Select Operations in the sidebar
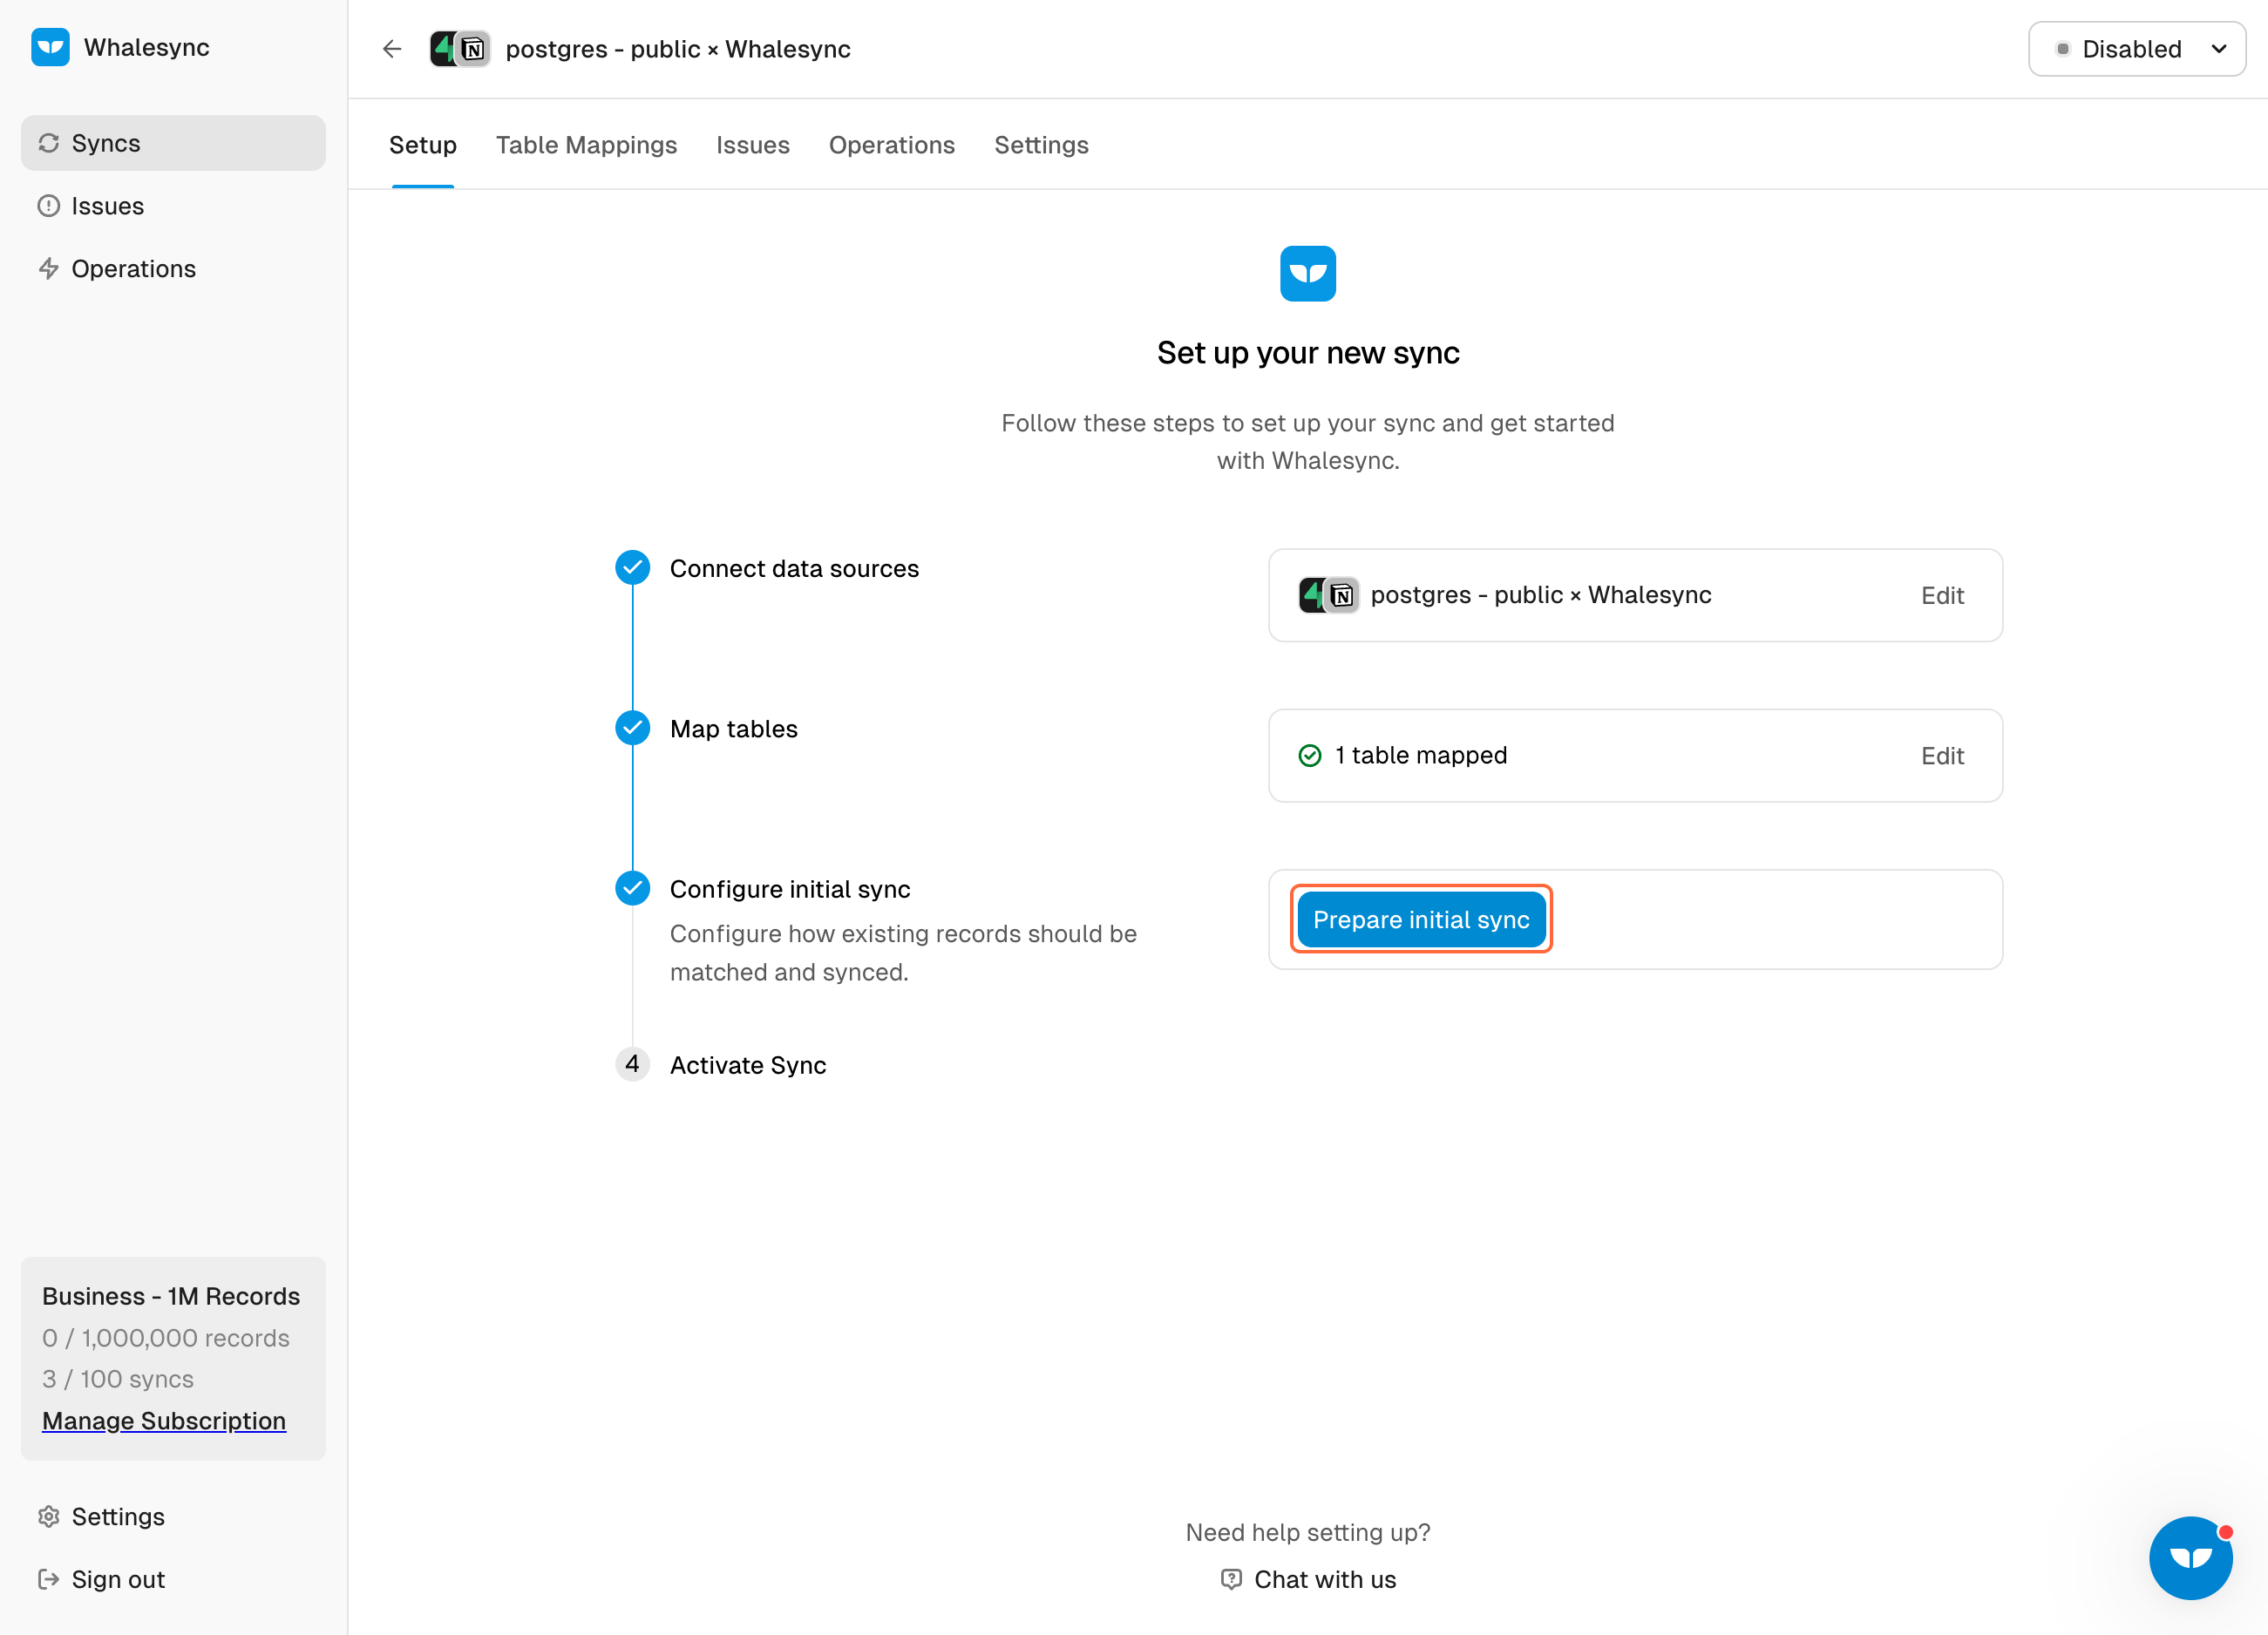The width and height of the screenshot is (2268, 1635). point(173,269)
